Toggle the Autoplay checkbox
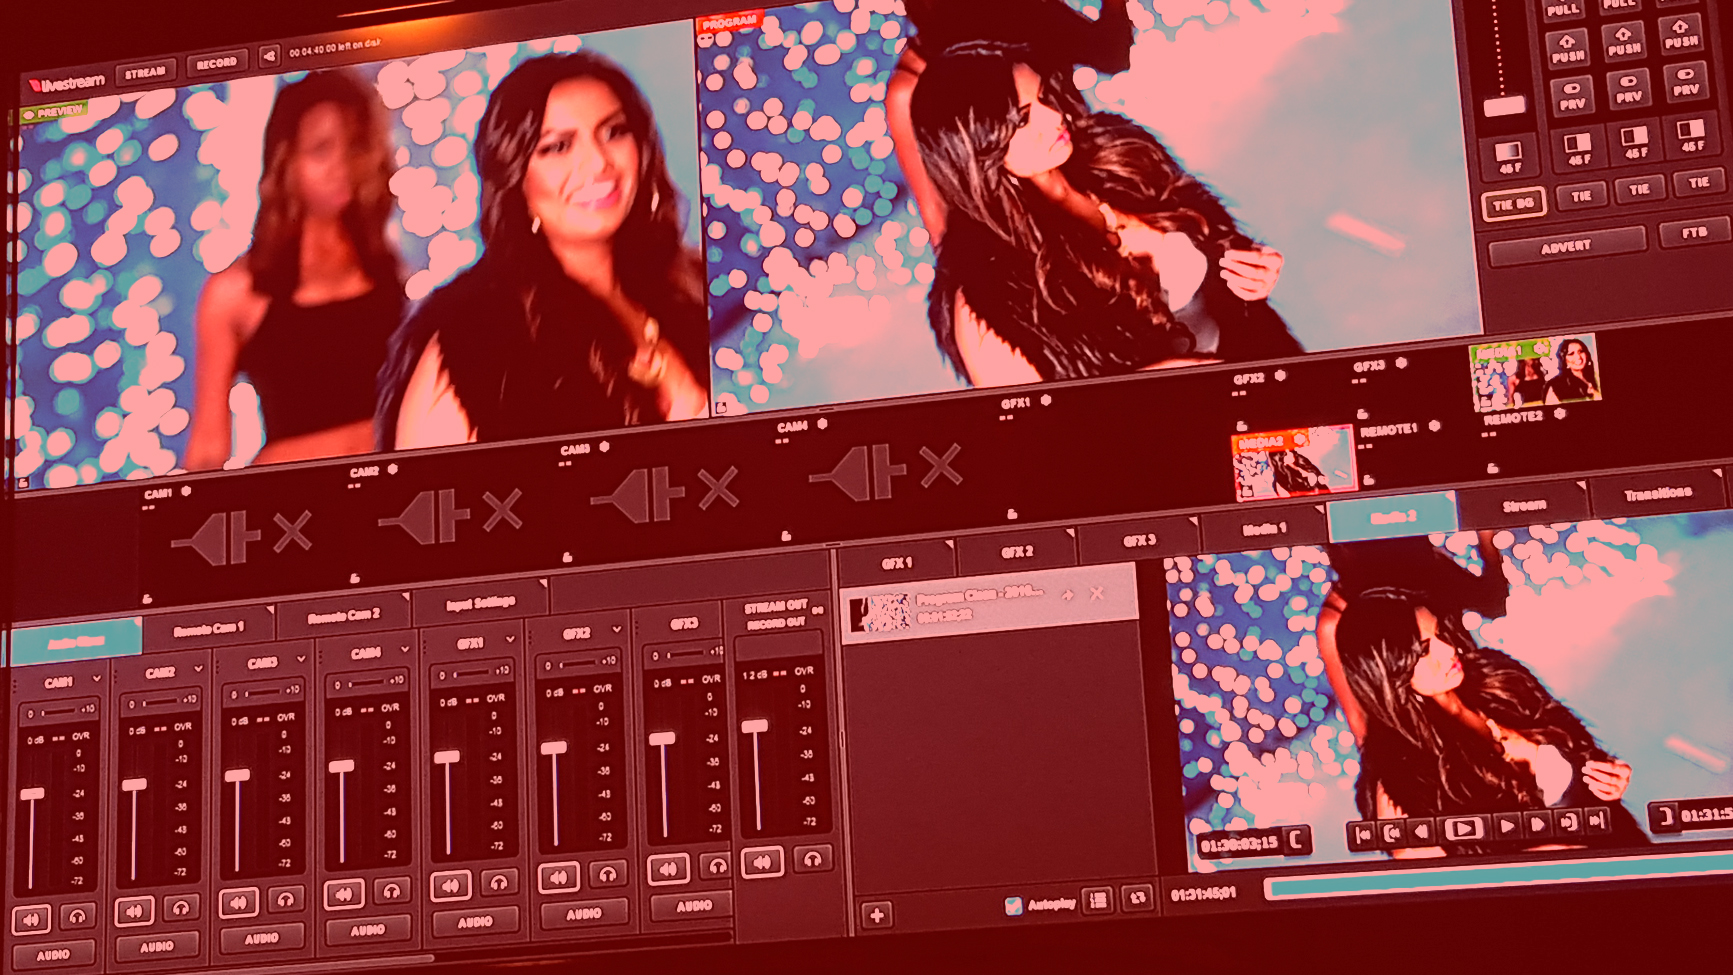This screenshot has width=1733, height=975. [1013, 905]
